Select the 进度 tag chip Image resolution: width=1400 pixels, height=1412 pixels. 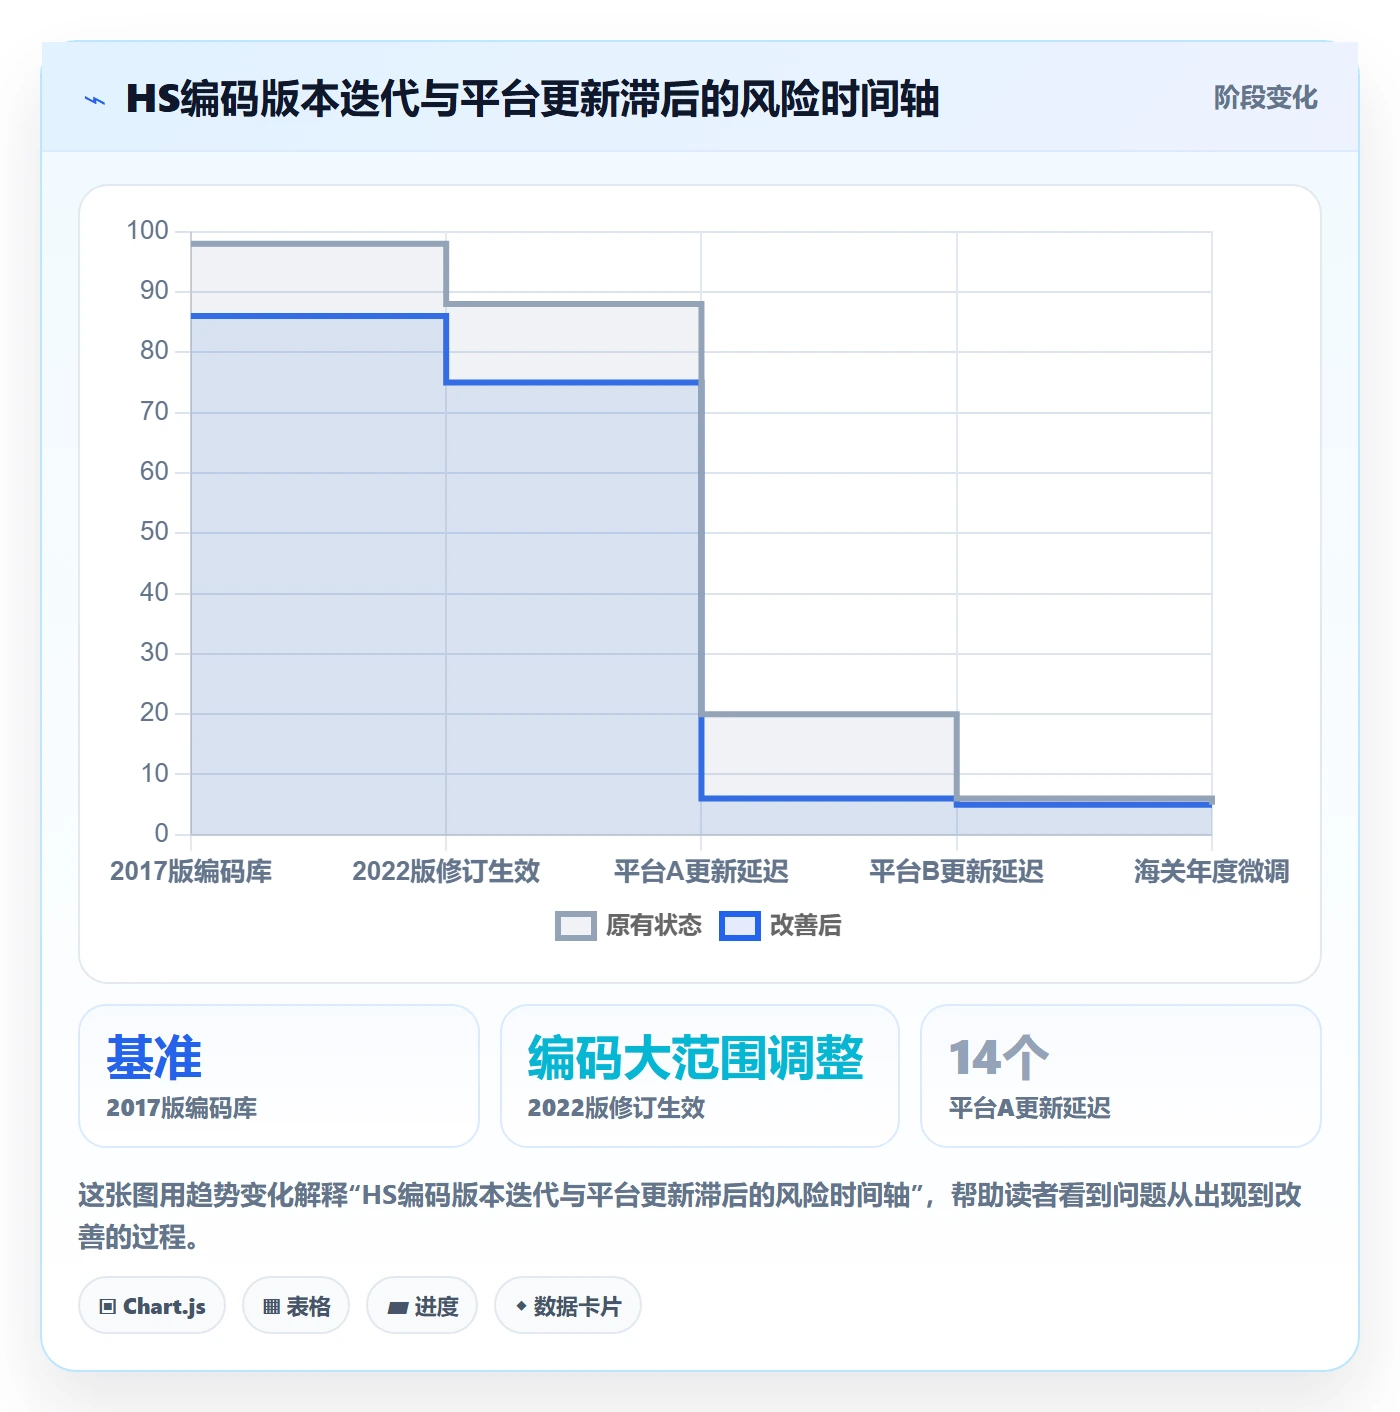tap(422, 1306)
